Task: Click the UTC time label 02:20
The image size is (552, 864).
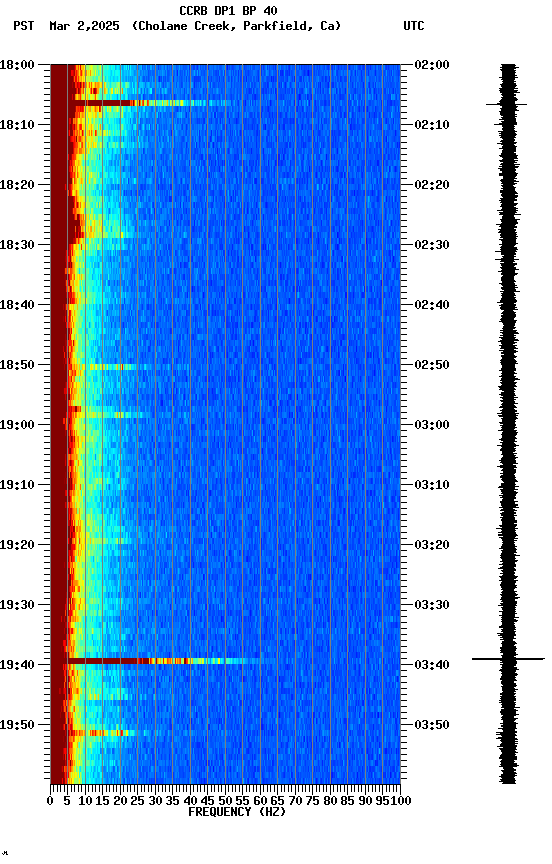Action: 432,185
